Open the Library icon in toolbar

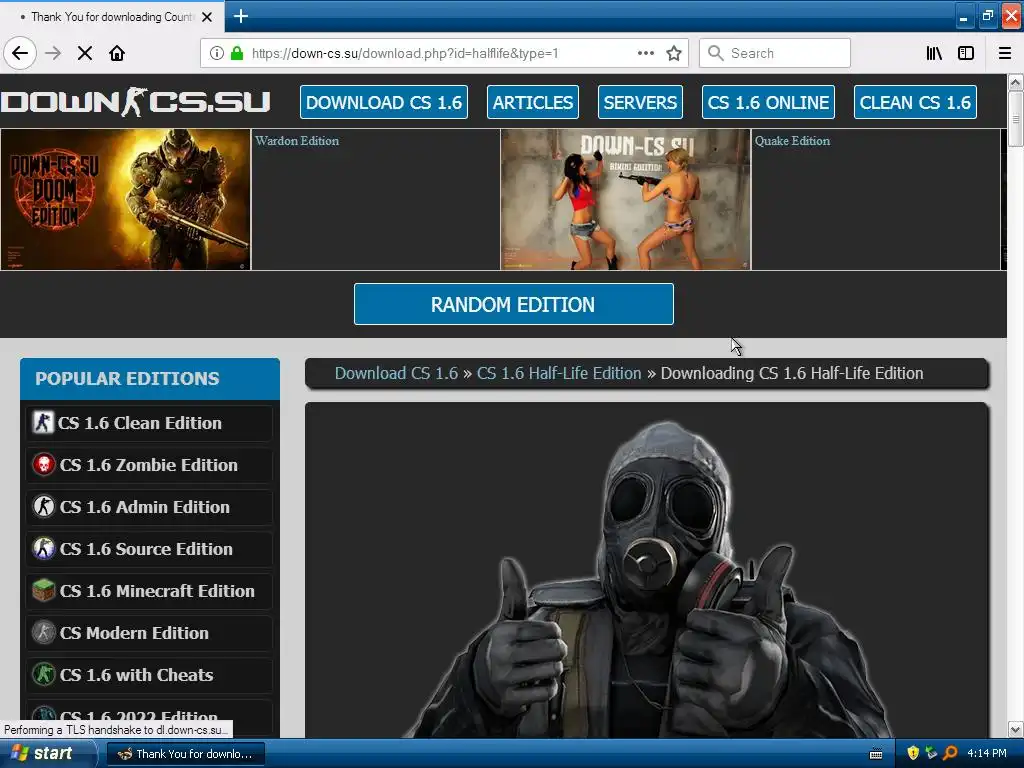[x=934, y=53]
